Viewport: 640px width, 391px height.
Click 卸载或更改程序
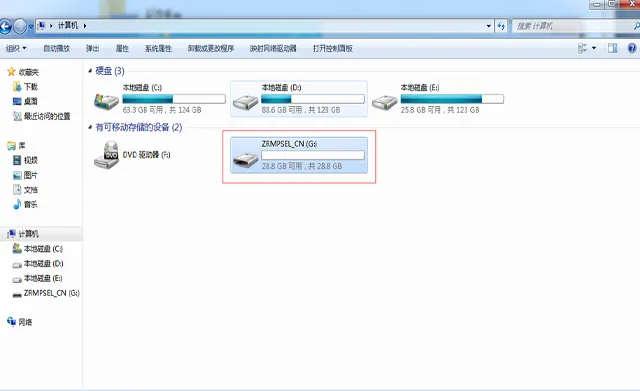(x=211, y=49)
